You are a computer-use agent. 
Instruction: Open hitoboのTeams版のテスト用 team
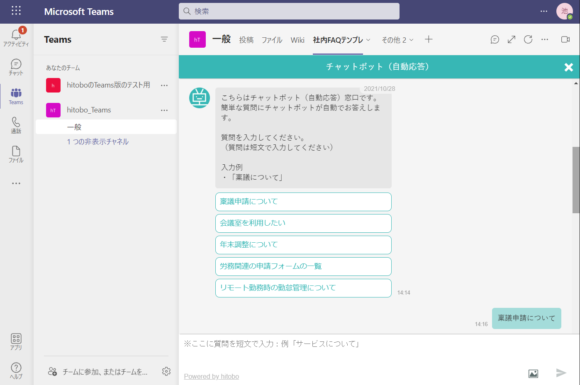108,85
